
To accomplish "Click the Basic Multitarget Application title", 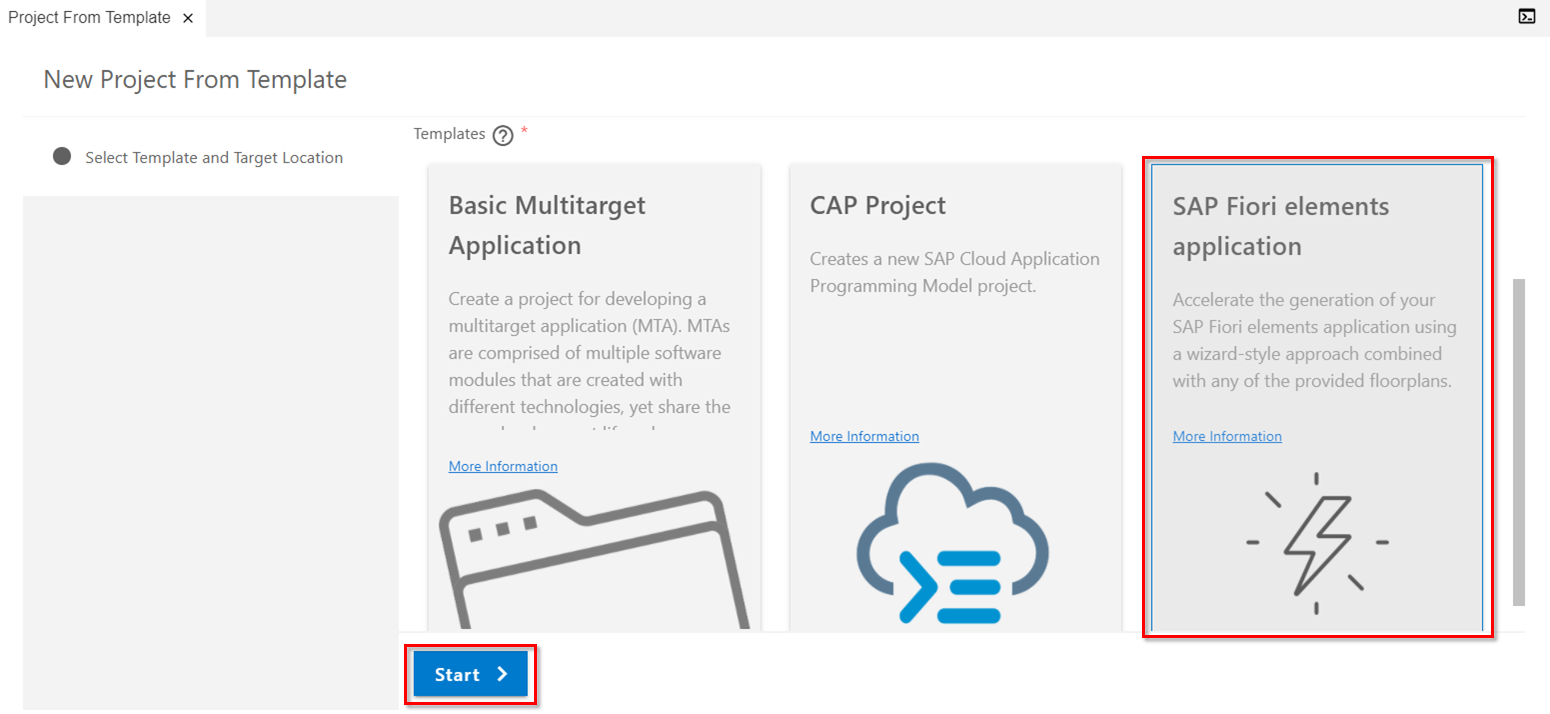I will (x=547, y=225).
